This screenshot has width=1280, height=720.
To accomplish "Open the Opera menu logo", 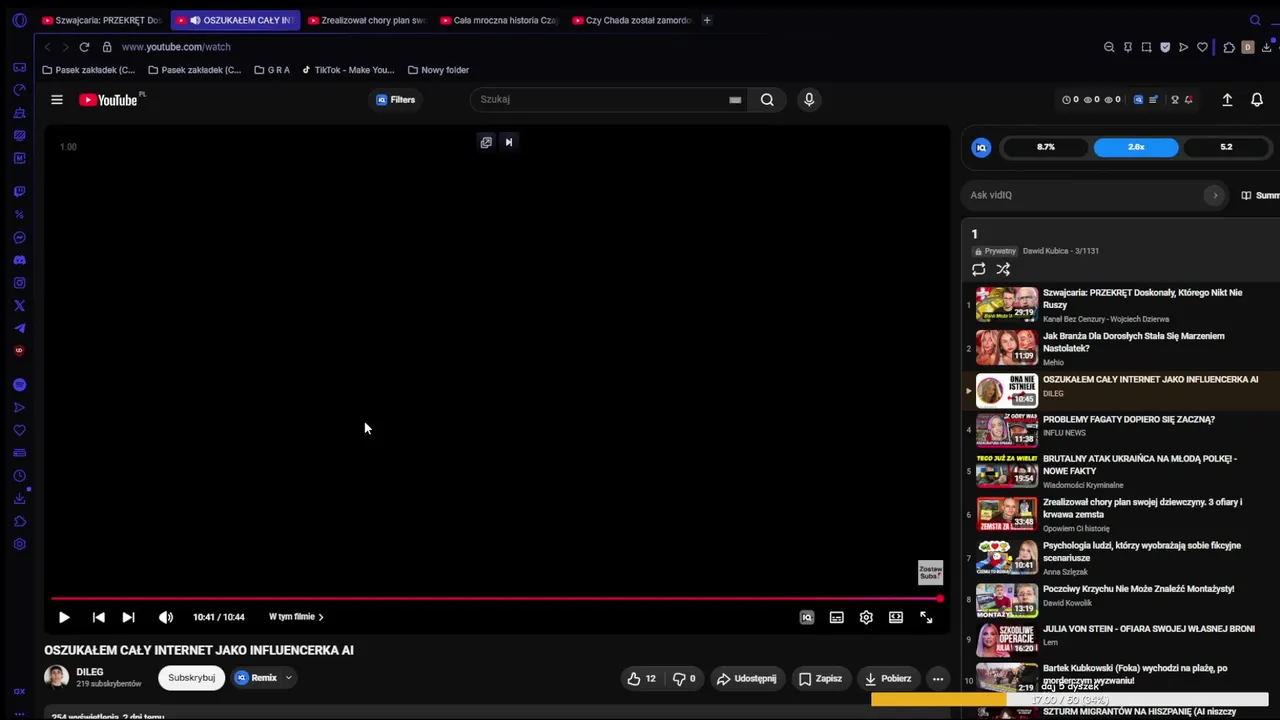I will (19, 20).
